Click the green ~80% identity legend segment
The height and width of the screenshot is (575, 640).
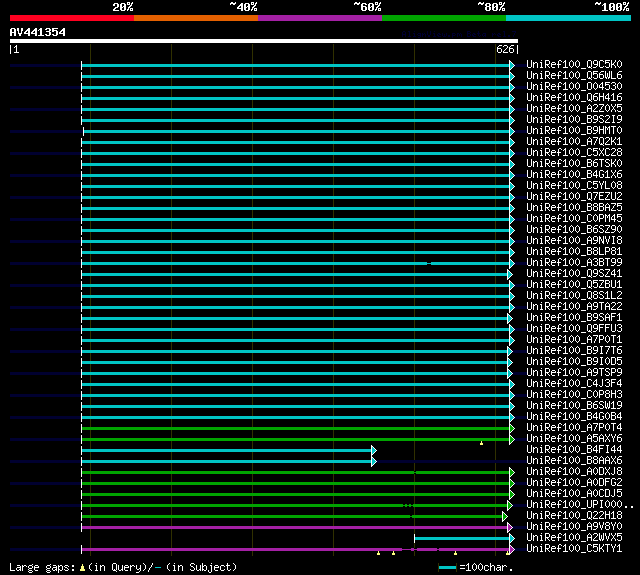pos(444,18)
